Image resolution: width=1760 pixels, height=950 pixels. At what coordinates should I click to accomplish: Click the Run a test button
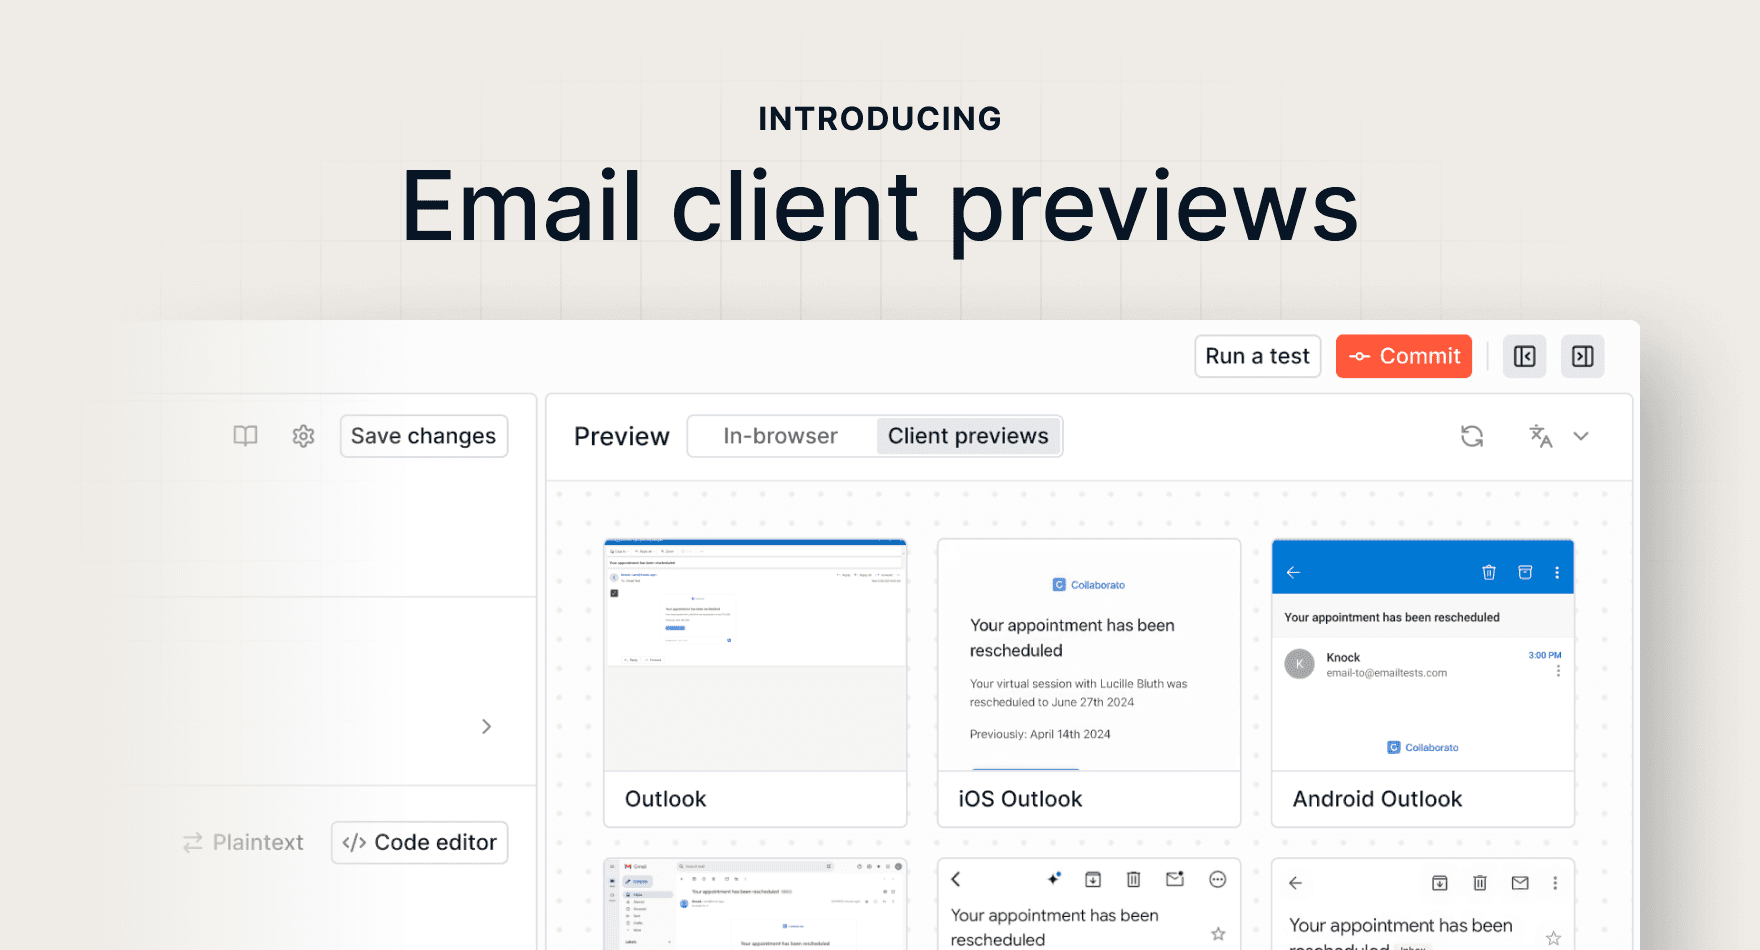pyautogui.click(x=1257, y=356)
